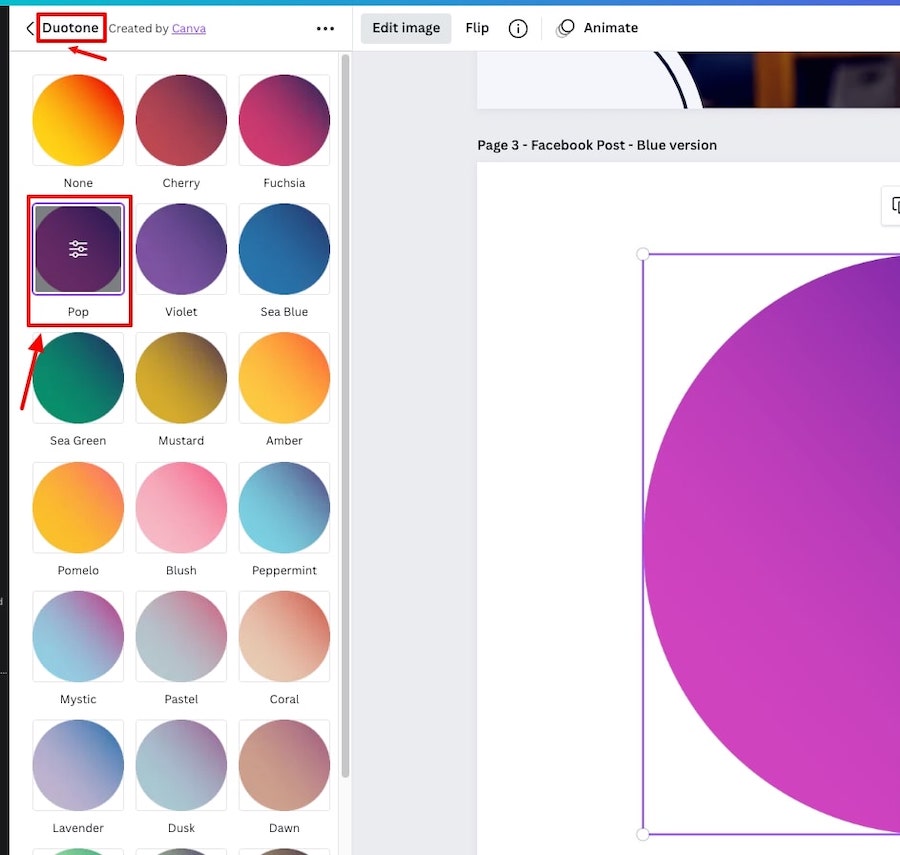Click the Edit image button

click(x=406, y=28)
